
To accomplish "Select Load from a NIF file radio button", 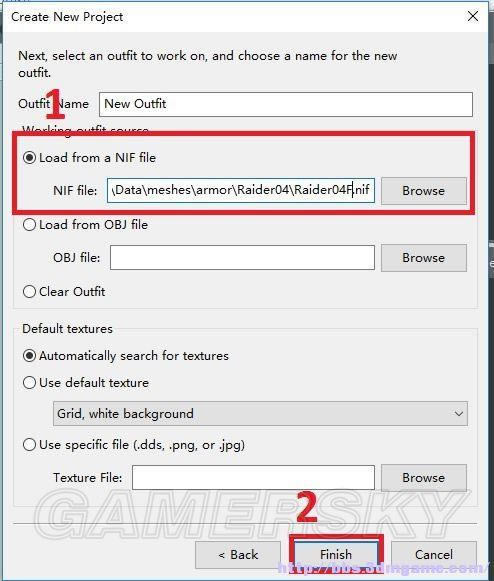I will coord(30,157).
